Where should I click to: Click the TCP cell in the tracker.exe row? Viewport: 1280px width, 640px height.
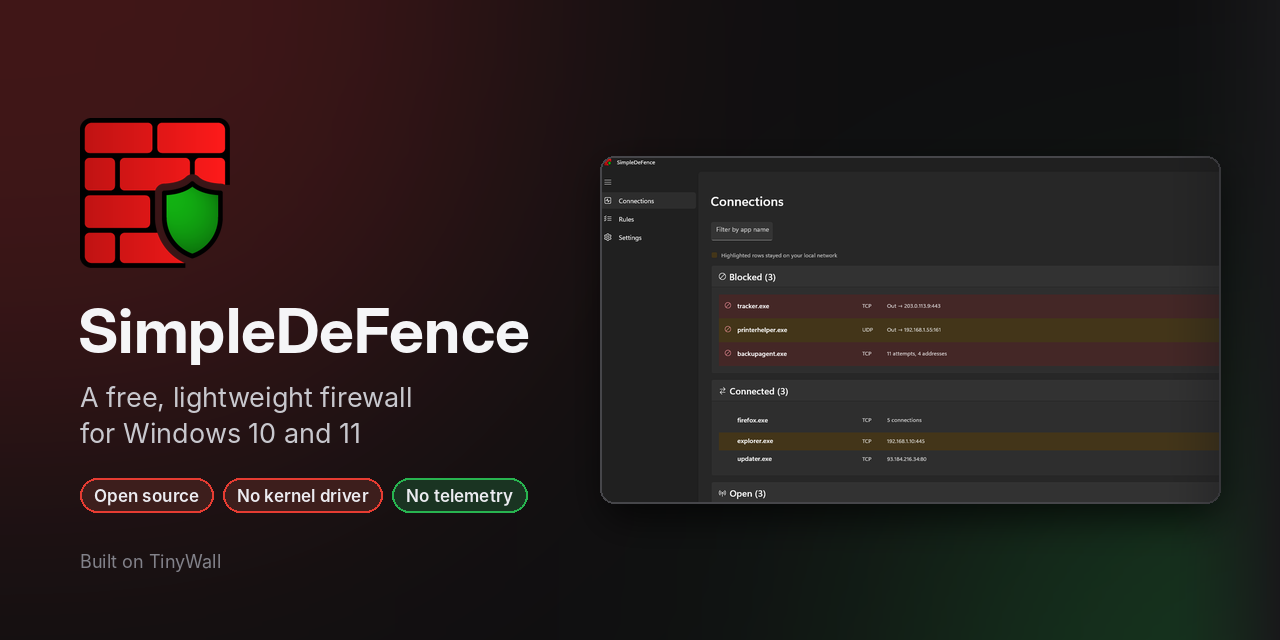click(x=867, y=306)
